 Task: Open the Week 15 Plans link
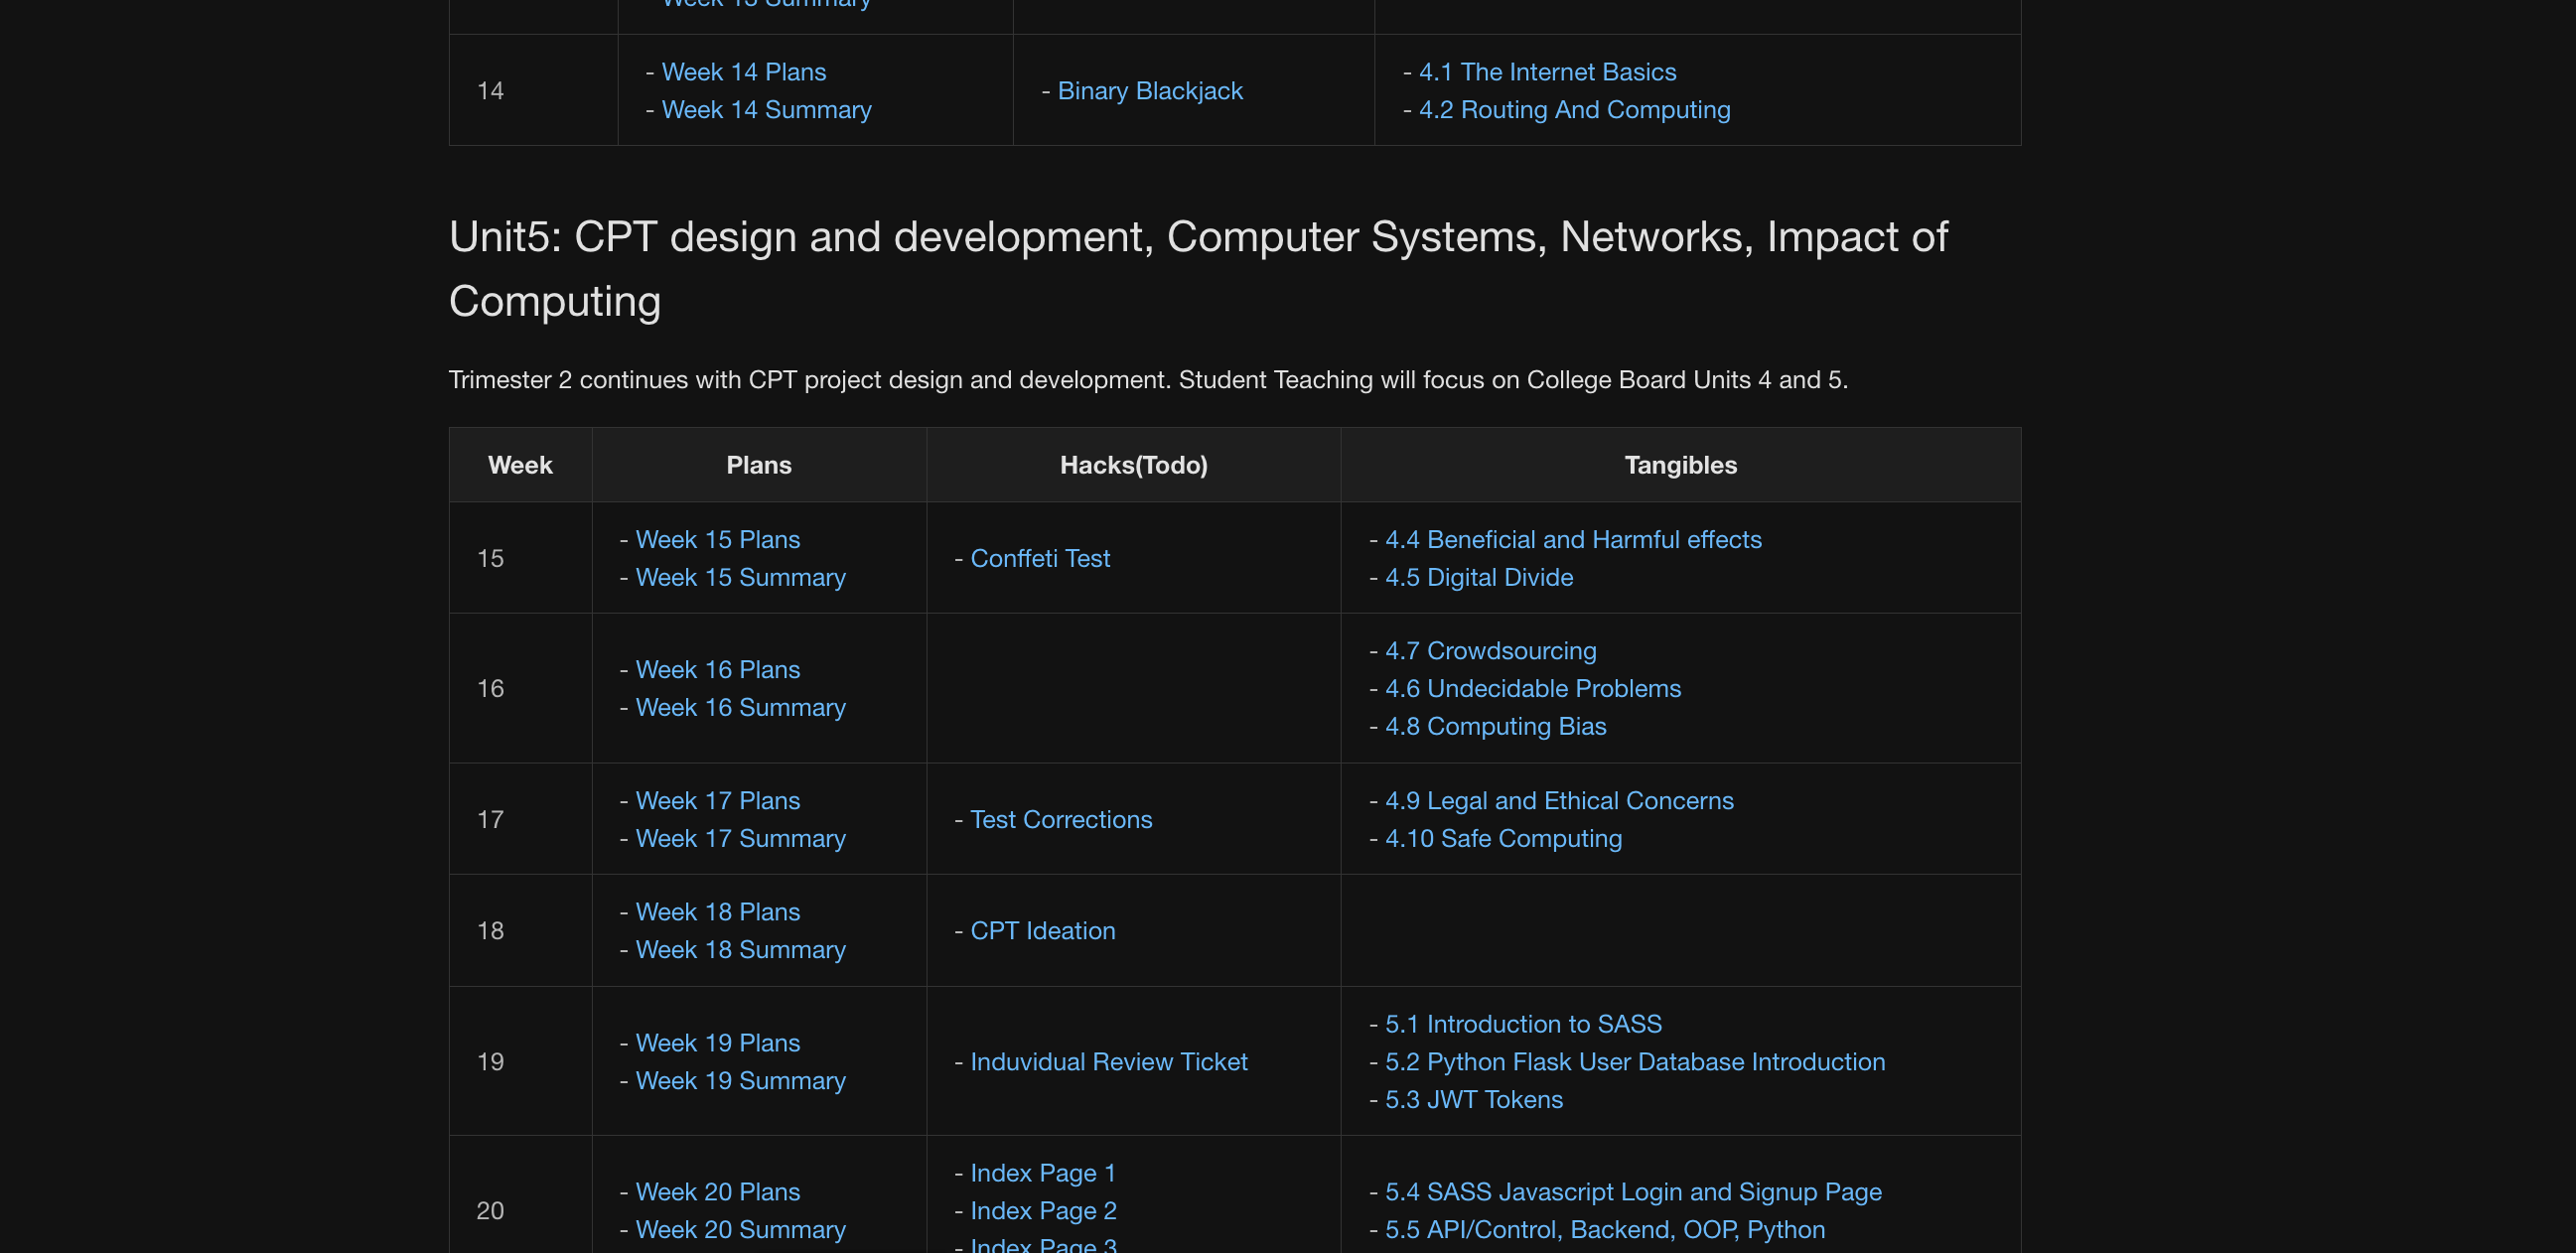(717, 540)
